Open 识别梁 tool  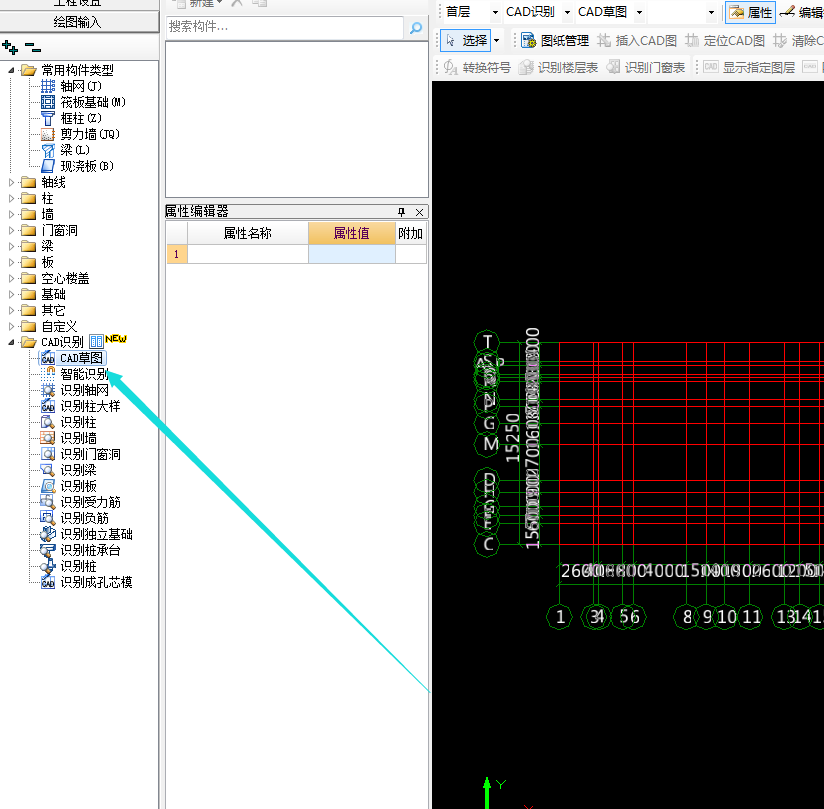point(69,470)
